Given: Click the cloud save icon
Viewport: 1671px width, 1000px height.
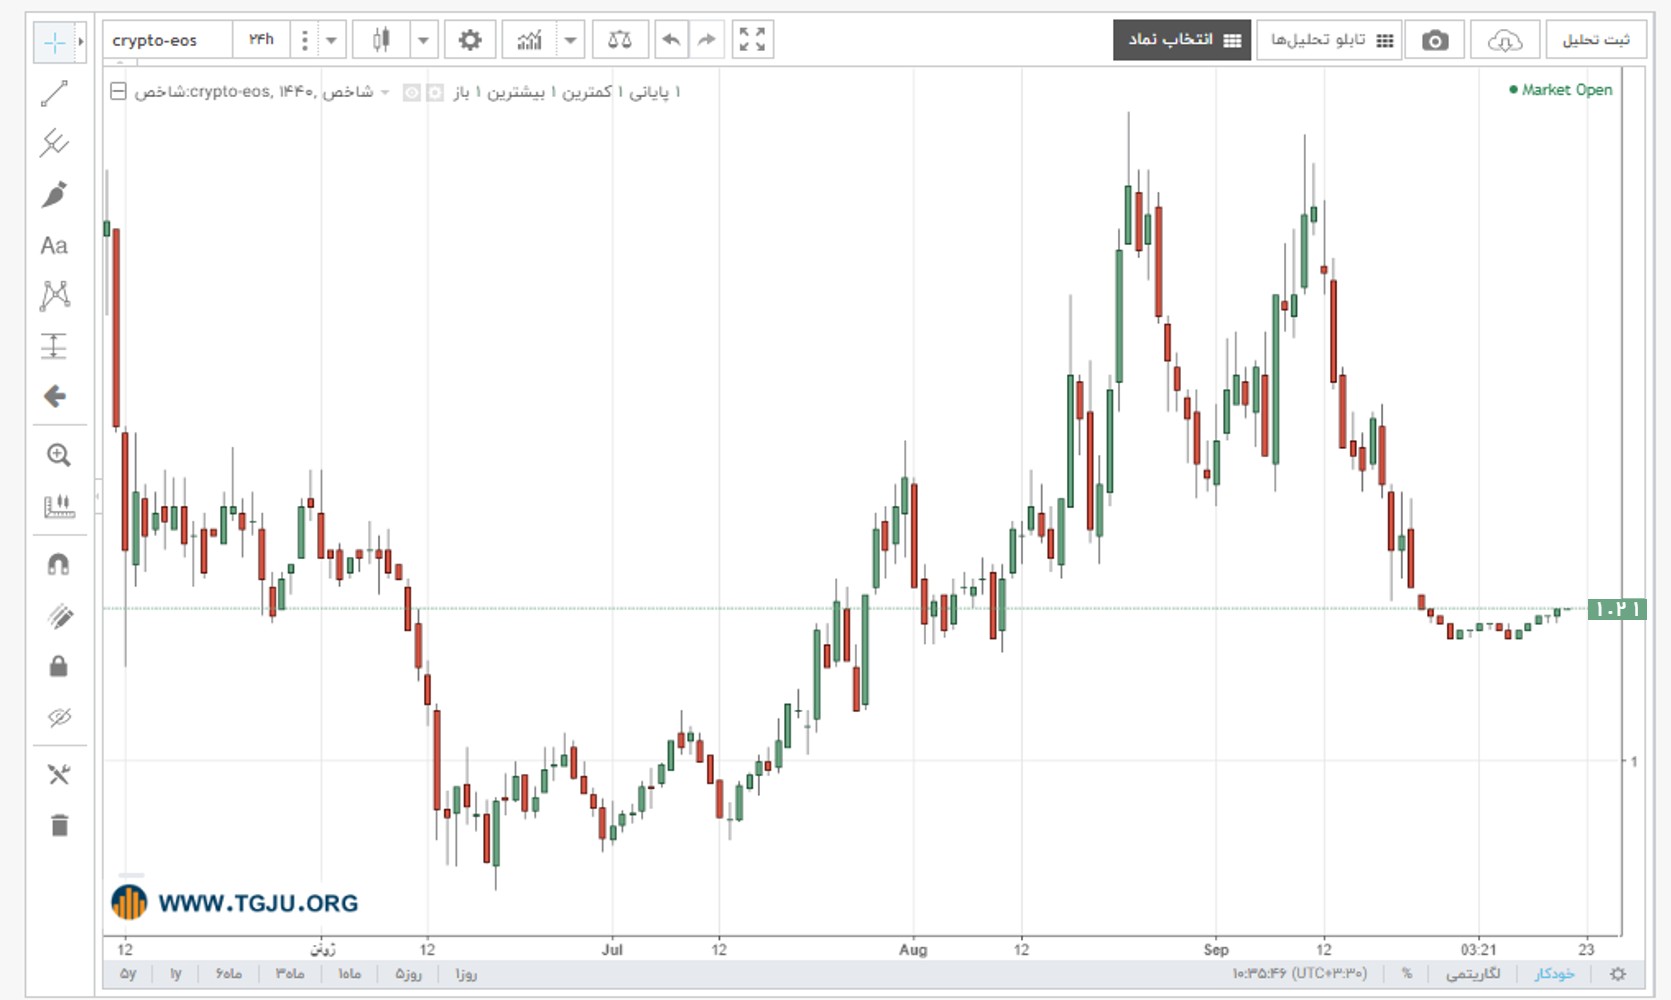Looking at the screenshot, I should pos(1505,40).
